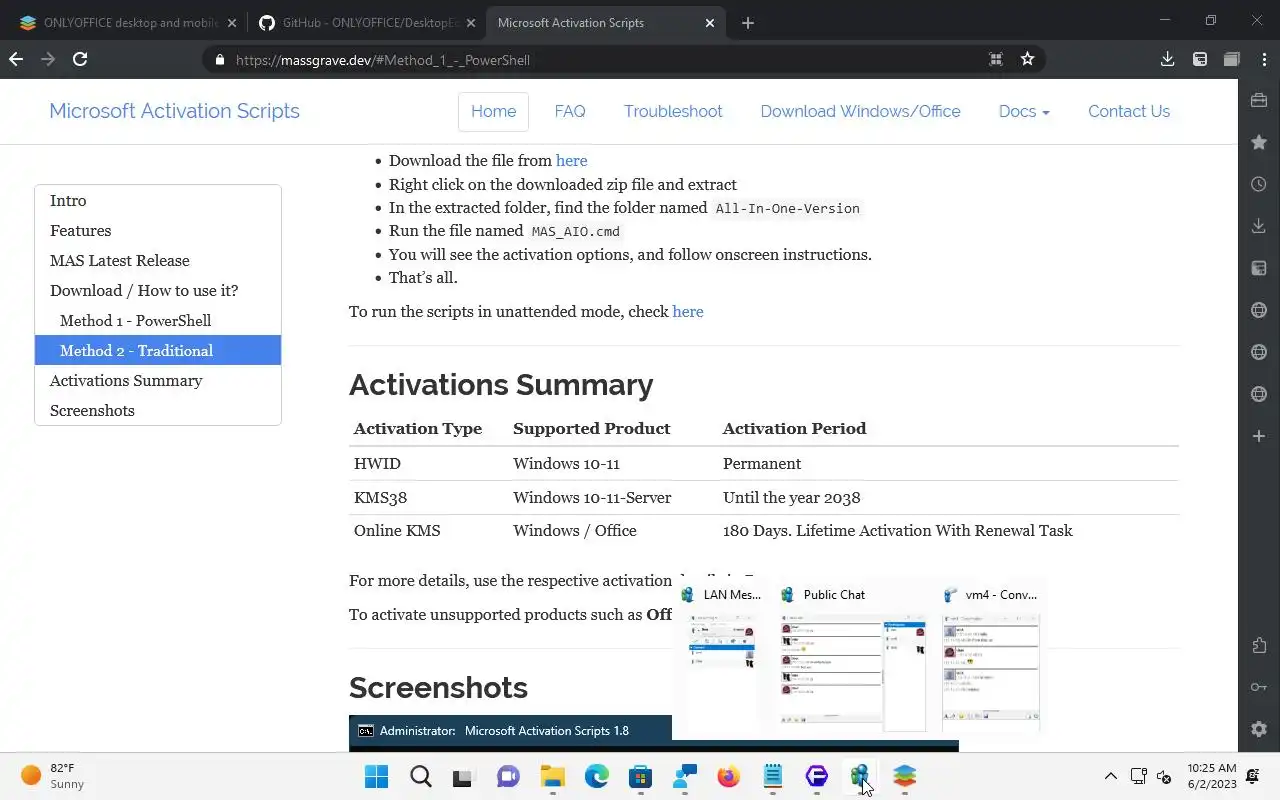Open the Troubleshoot page
Viewport: 1280px width, 800px height.
pos(673,111)
